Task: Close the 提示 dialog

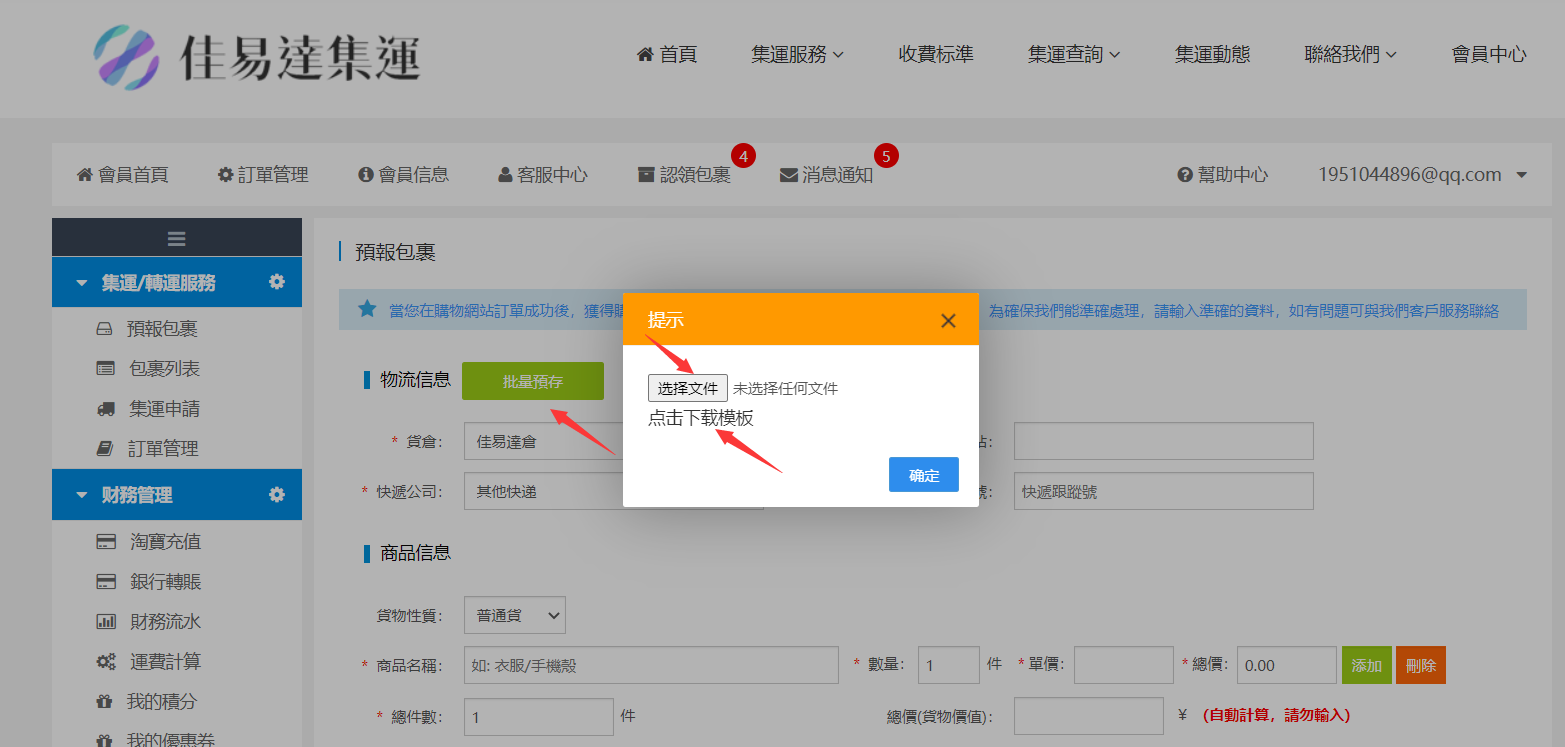Action: point(948,320)
